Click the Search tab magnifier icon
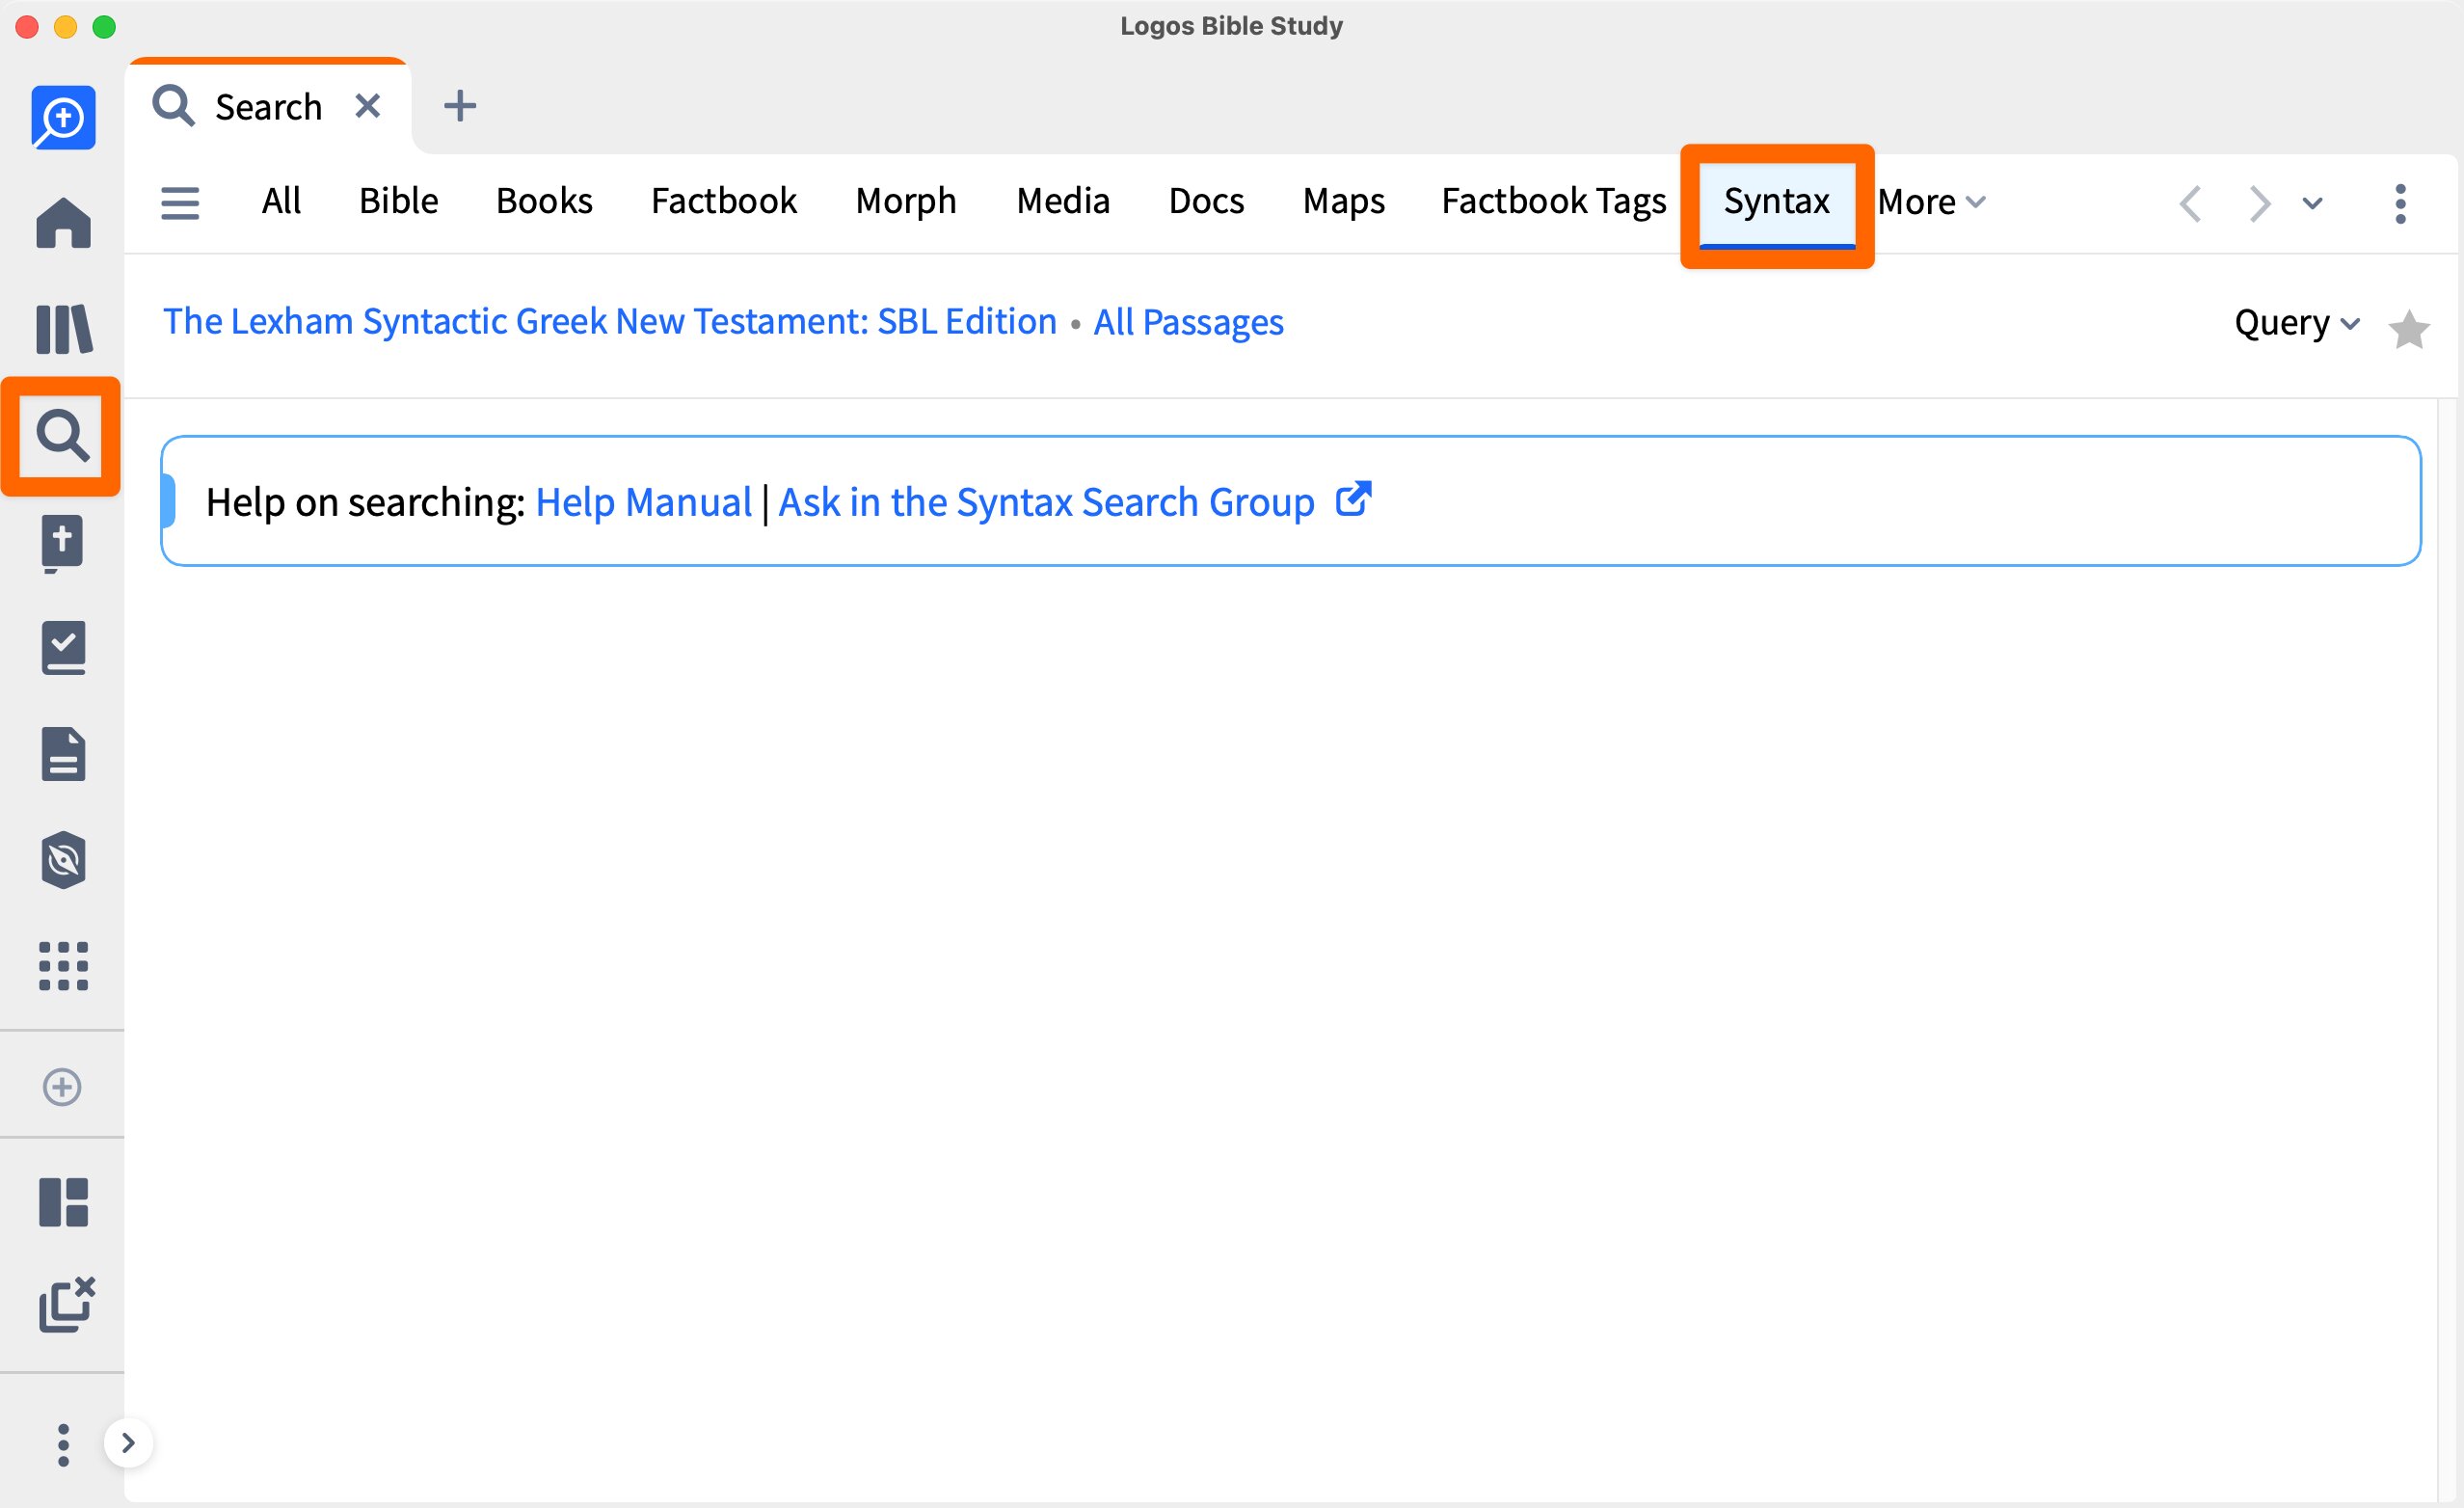This screenshot has width=2464, height=1508. pos(173,105)
